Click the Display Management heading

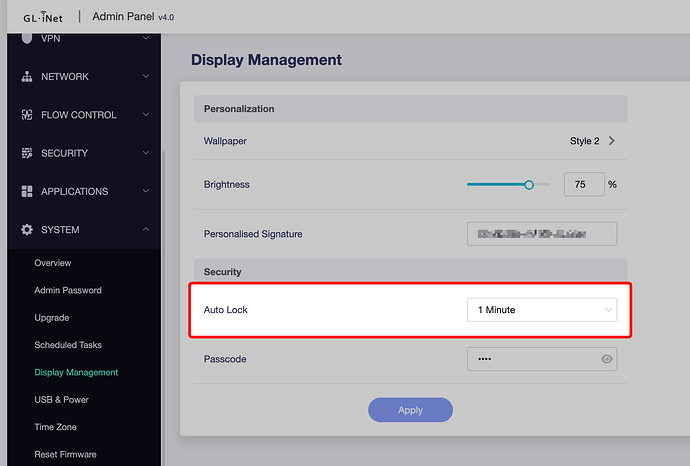click(266, 60)
